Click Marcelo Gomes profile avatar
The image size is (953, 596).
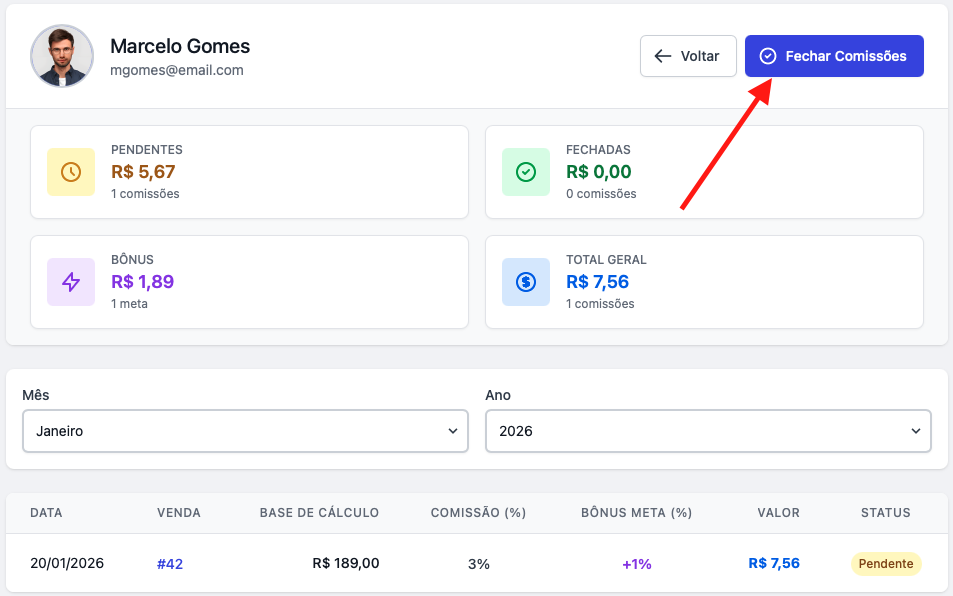[x=62, y=56]
